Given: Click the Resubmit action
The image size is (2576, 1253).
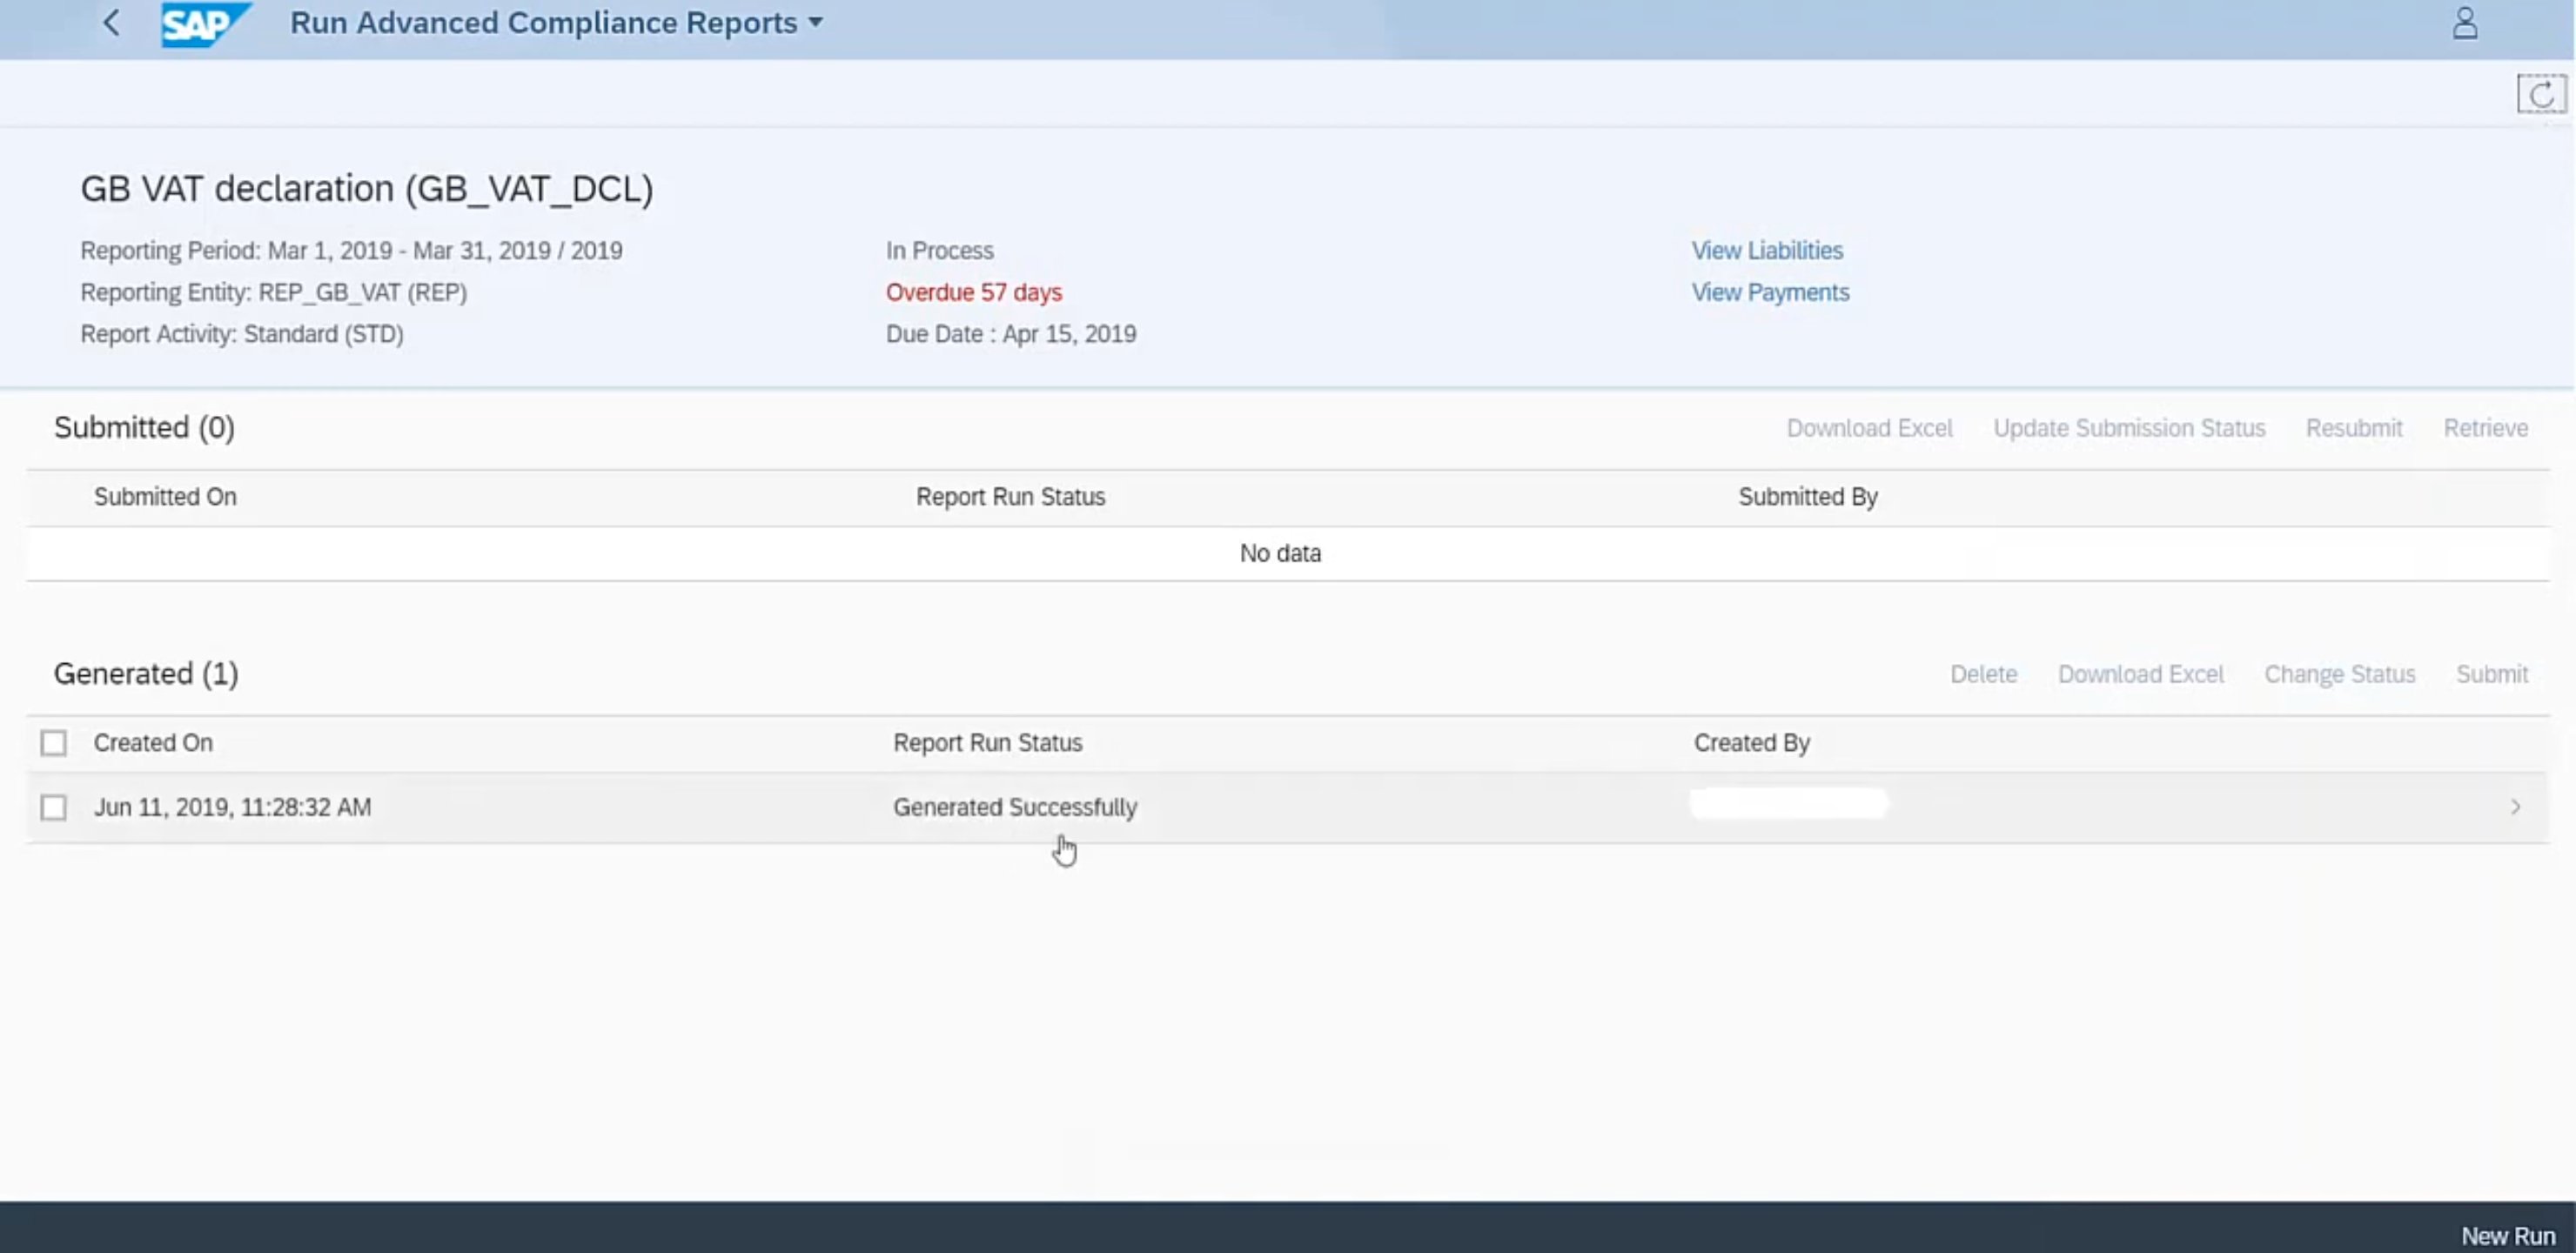Looking at the screenshot, I should coord(2353,428).
